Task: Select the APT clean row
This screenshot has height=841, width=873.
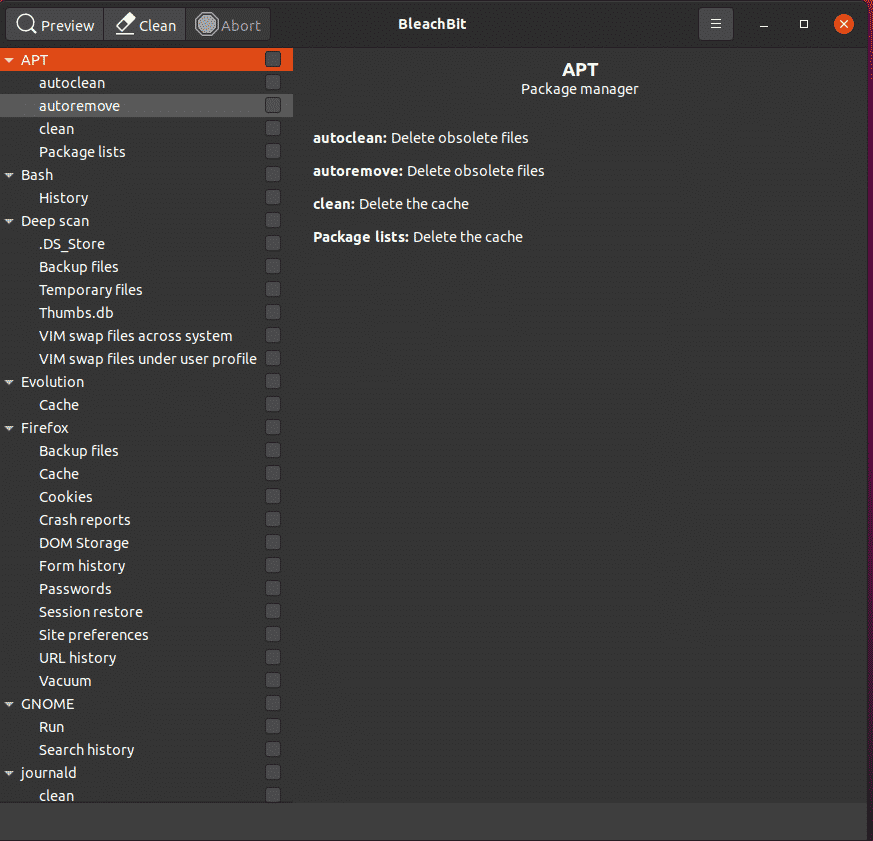Action: point(146,129)
